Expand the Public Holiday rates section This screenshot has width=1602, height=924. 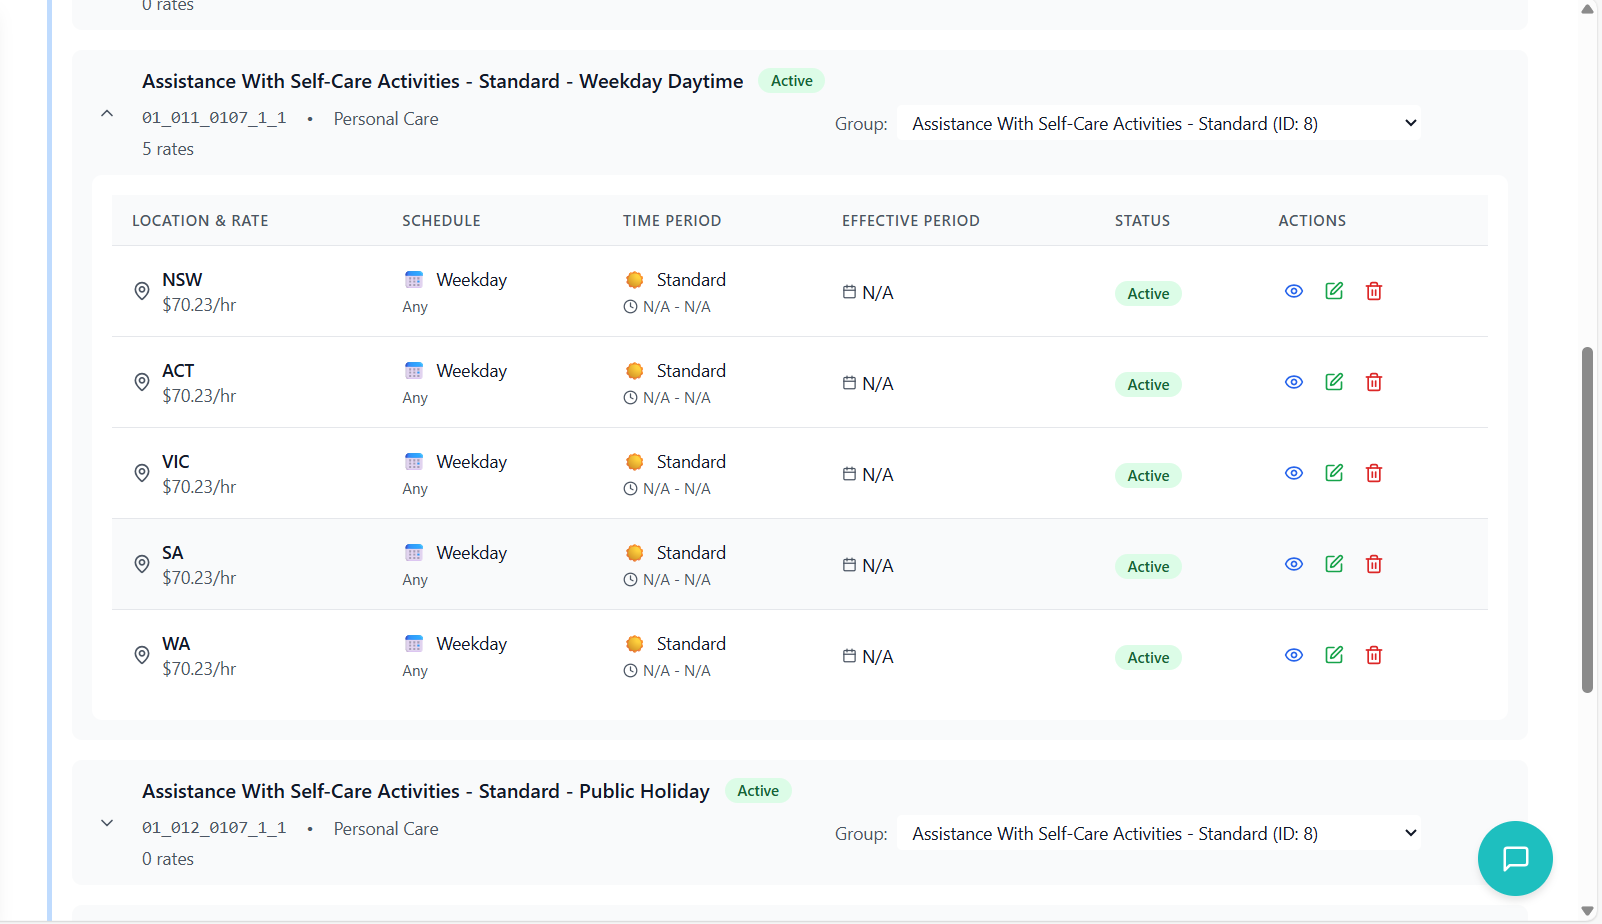tap(107, 824)
